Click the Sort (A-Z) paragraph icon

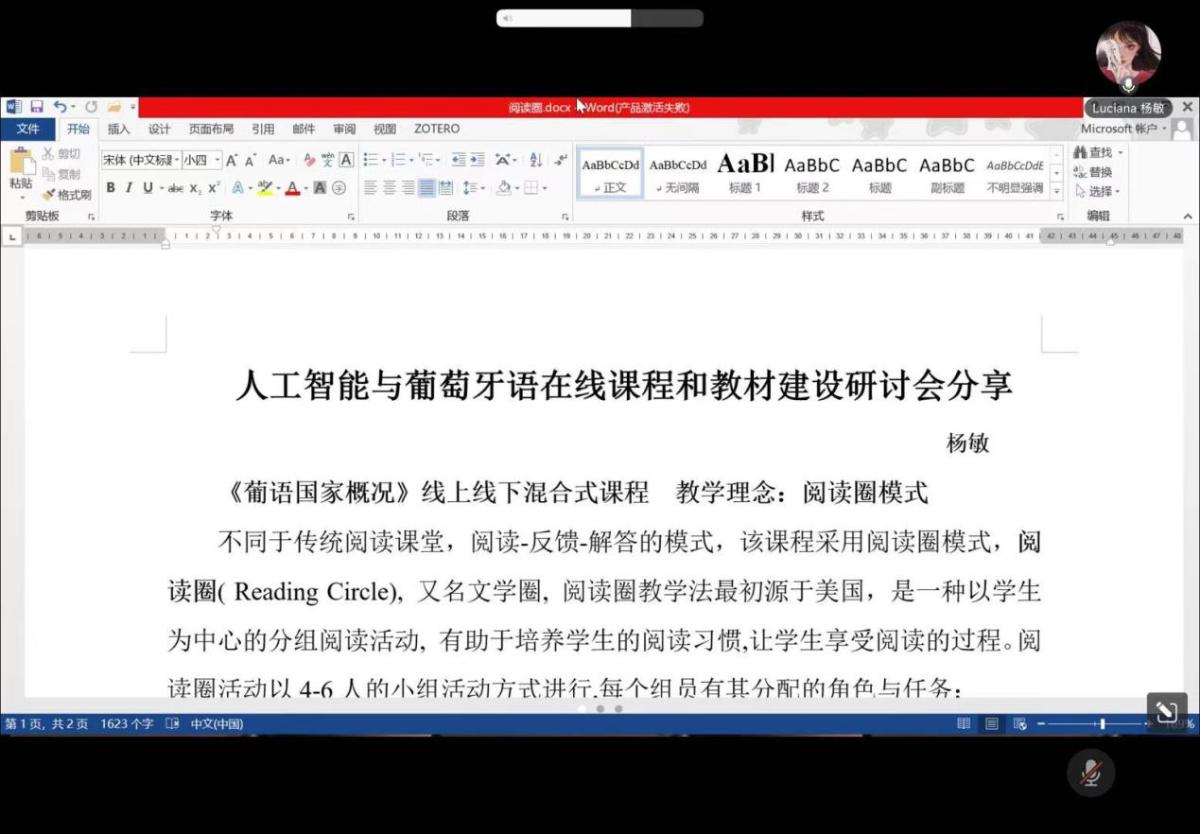535,160
